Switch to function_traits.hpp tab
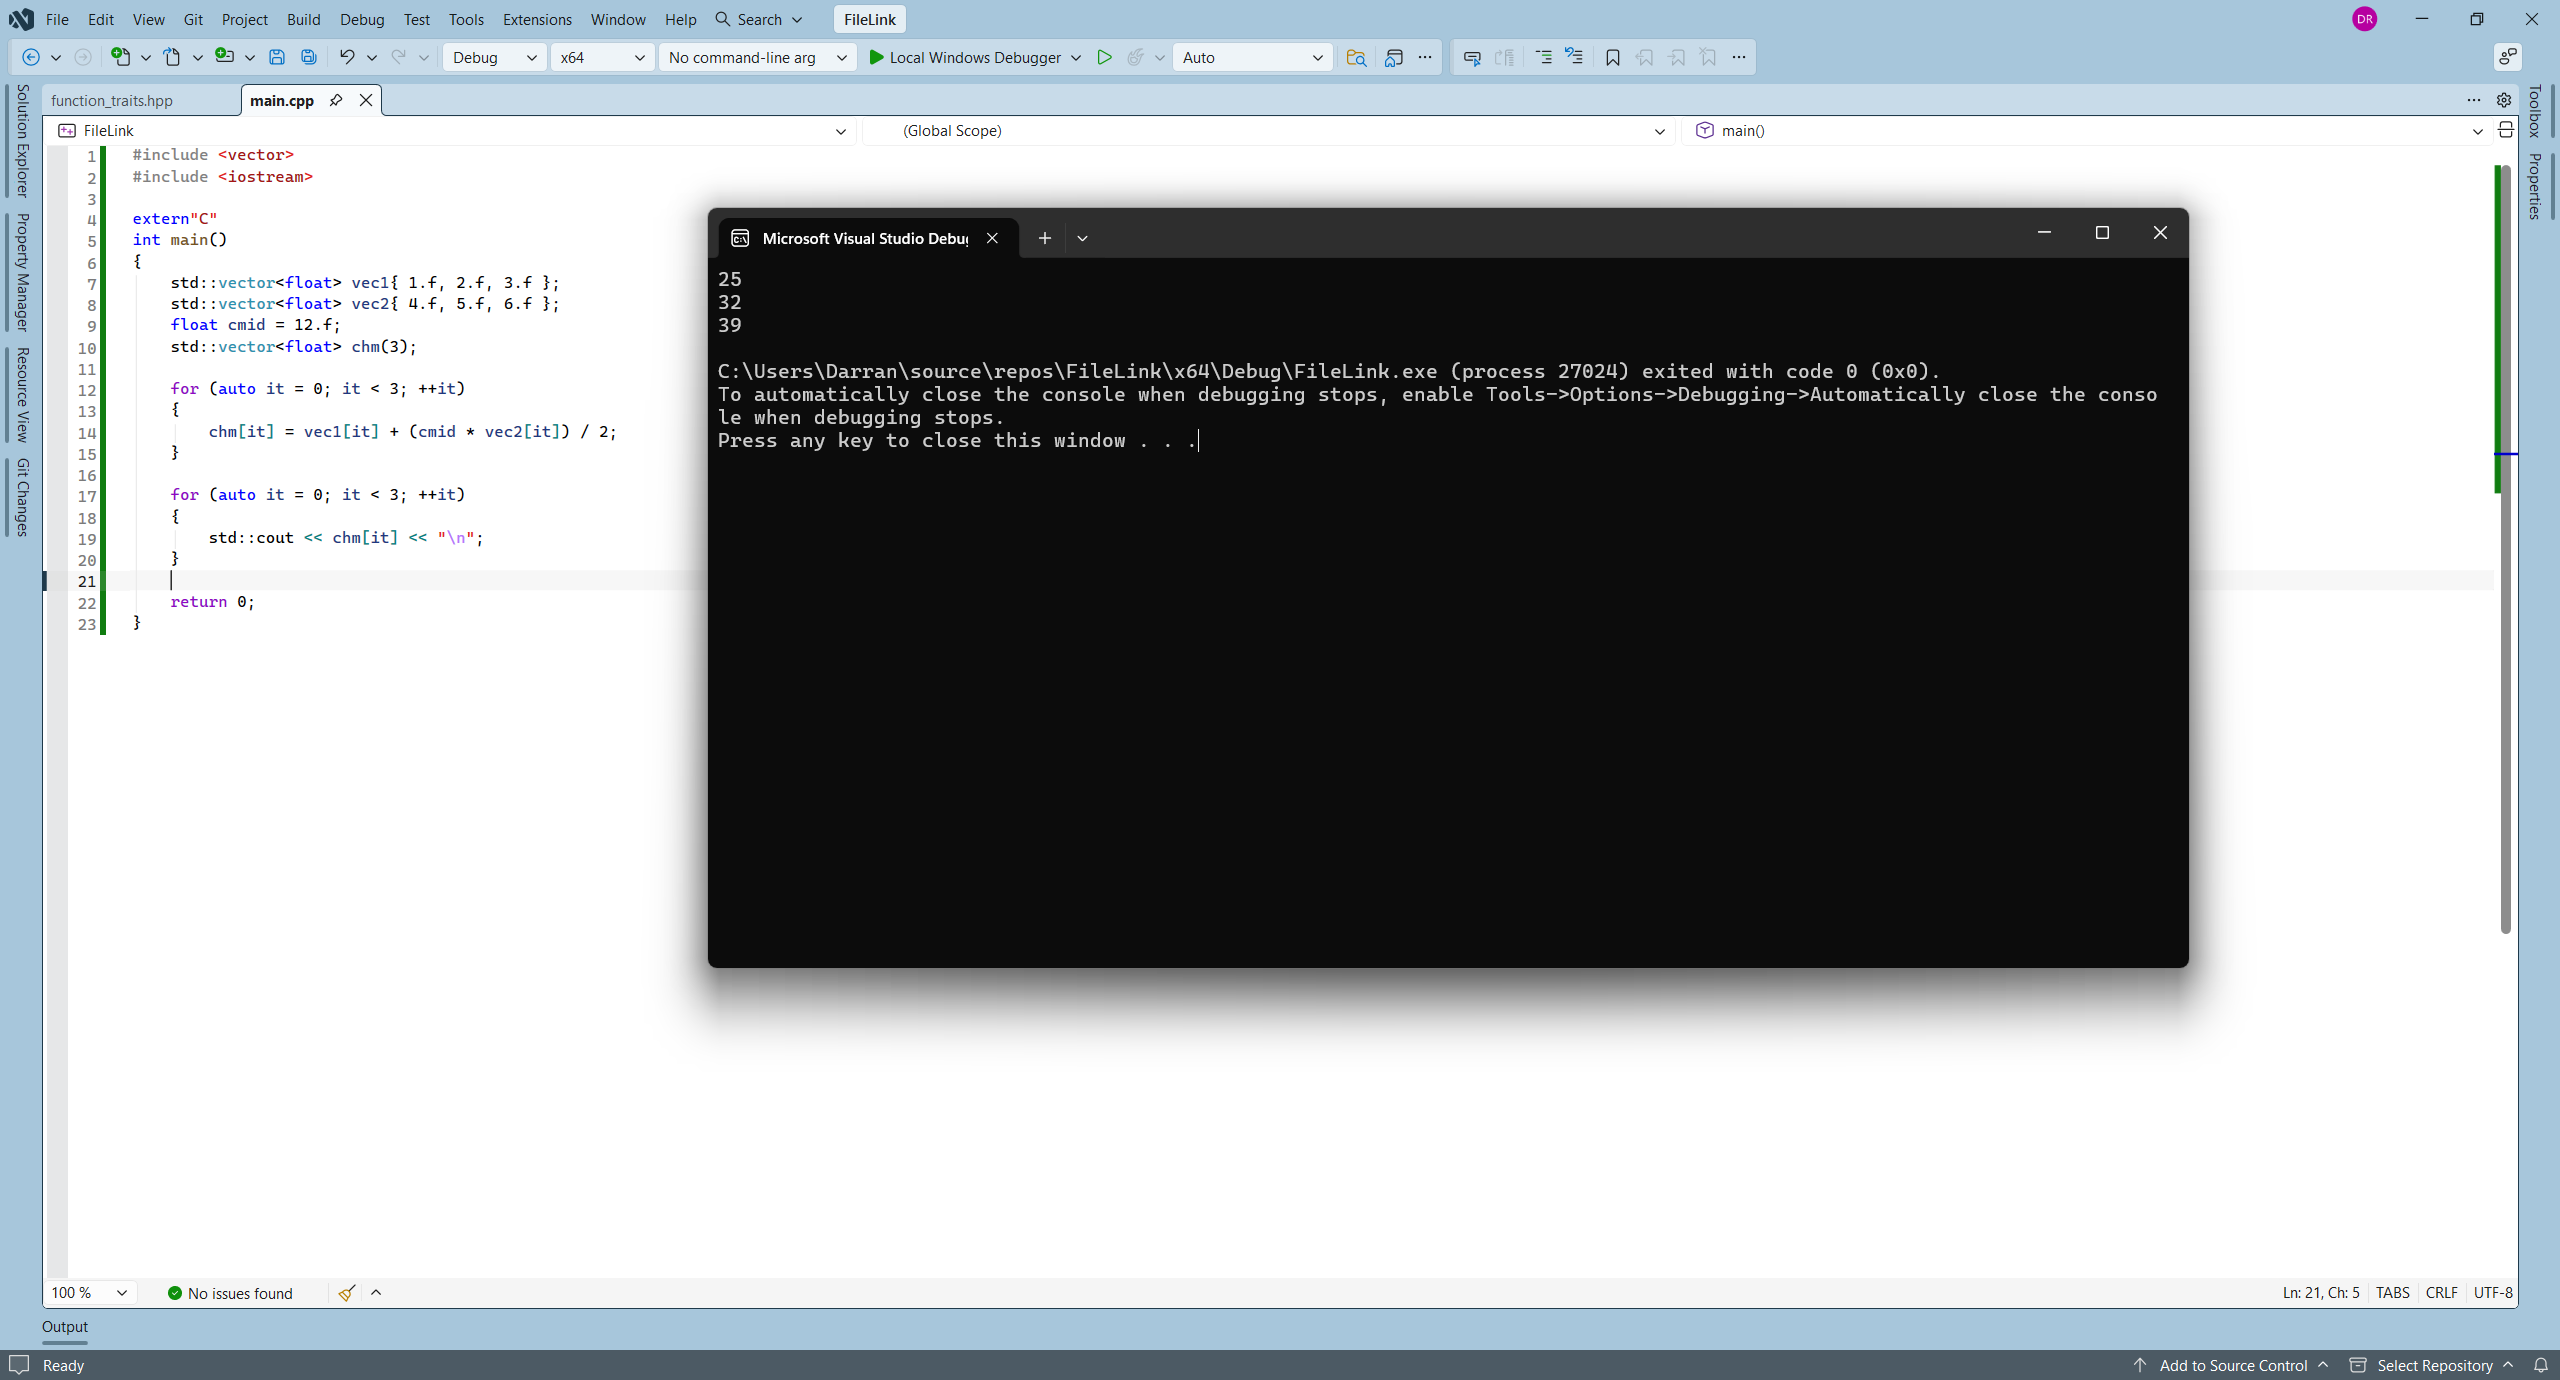This screenshot has width=2560, height=1380. click(112, 100)
